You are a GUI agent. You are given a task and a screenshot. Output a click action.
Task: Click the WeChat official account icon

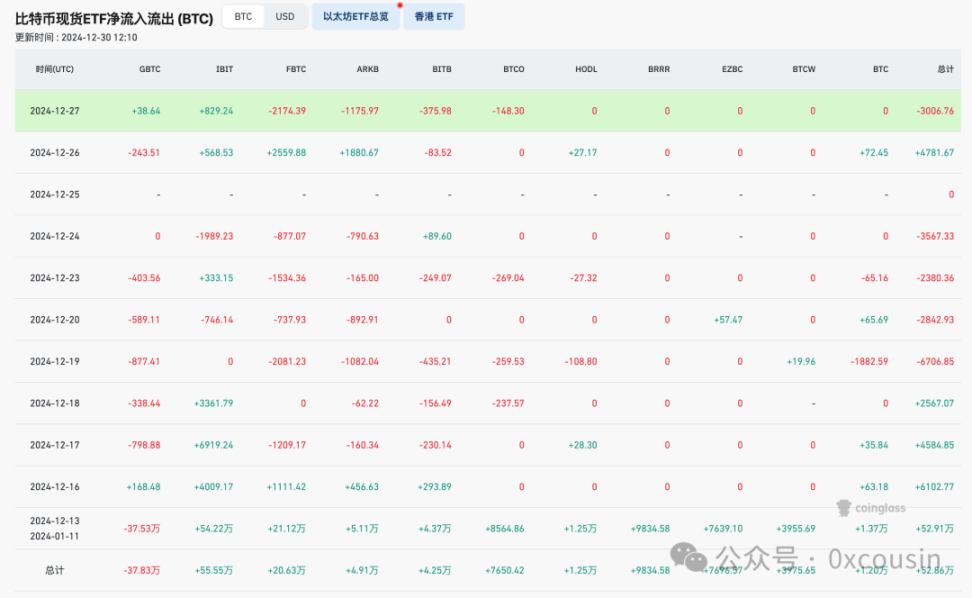click(685, 558)
